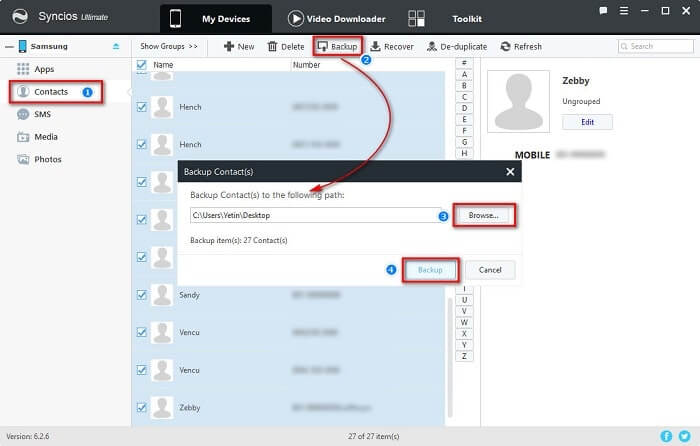Image resolution: width=700 pixels, height=446 pixels.
Task: Close the Backup Contact(s) dialog
Action: [x=510, y=172]
